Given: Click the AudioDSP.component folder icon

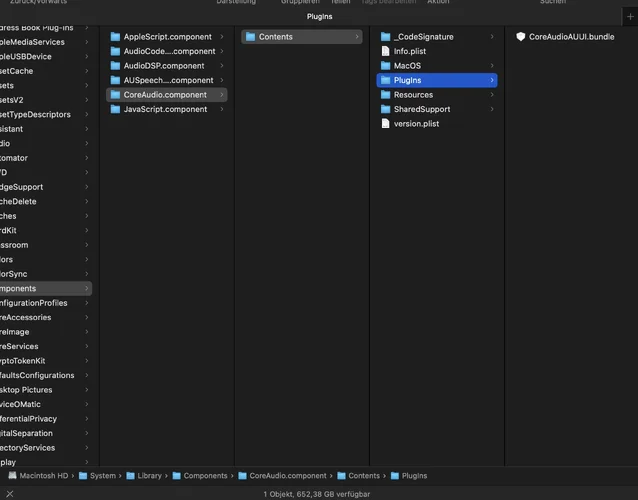Looking at the screenshot, I should [x=115, y=66].
